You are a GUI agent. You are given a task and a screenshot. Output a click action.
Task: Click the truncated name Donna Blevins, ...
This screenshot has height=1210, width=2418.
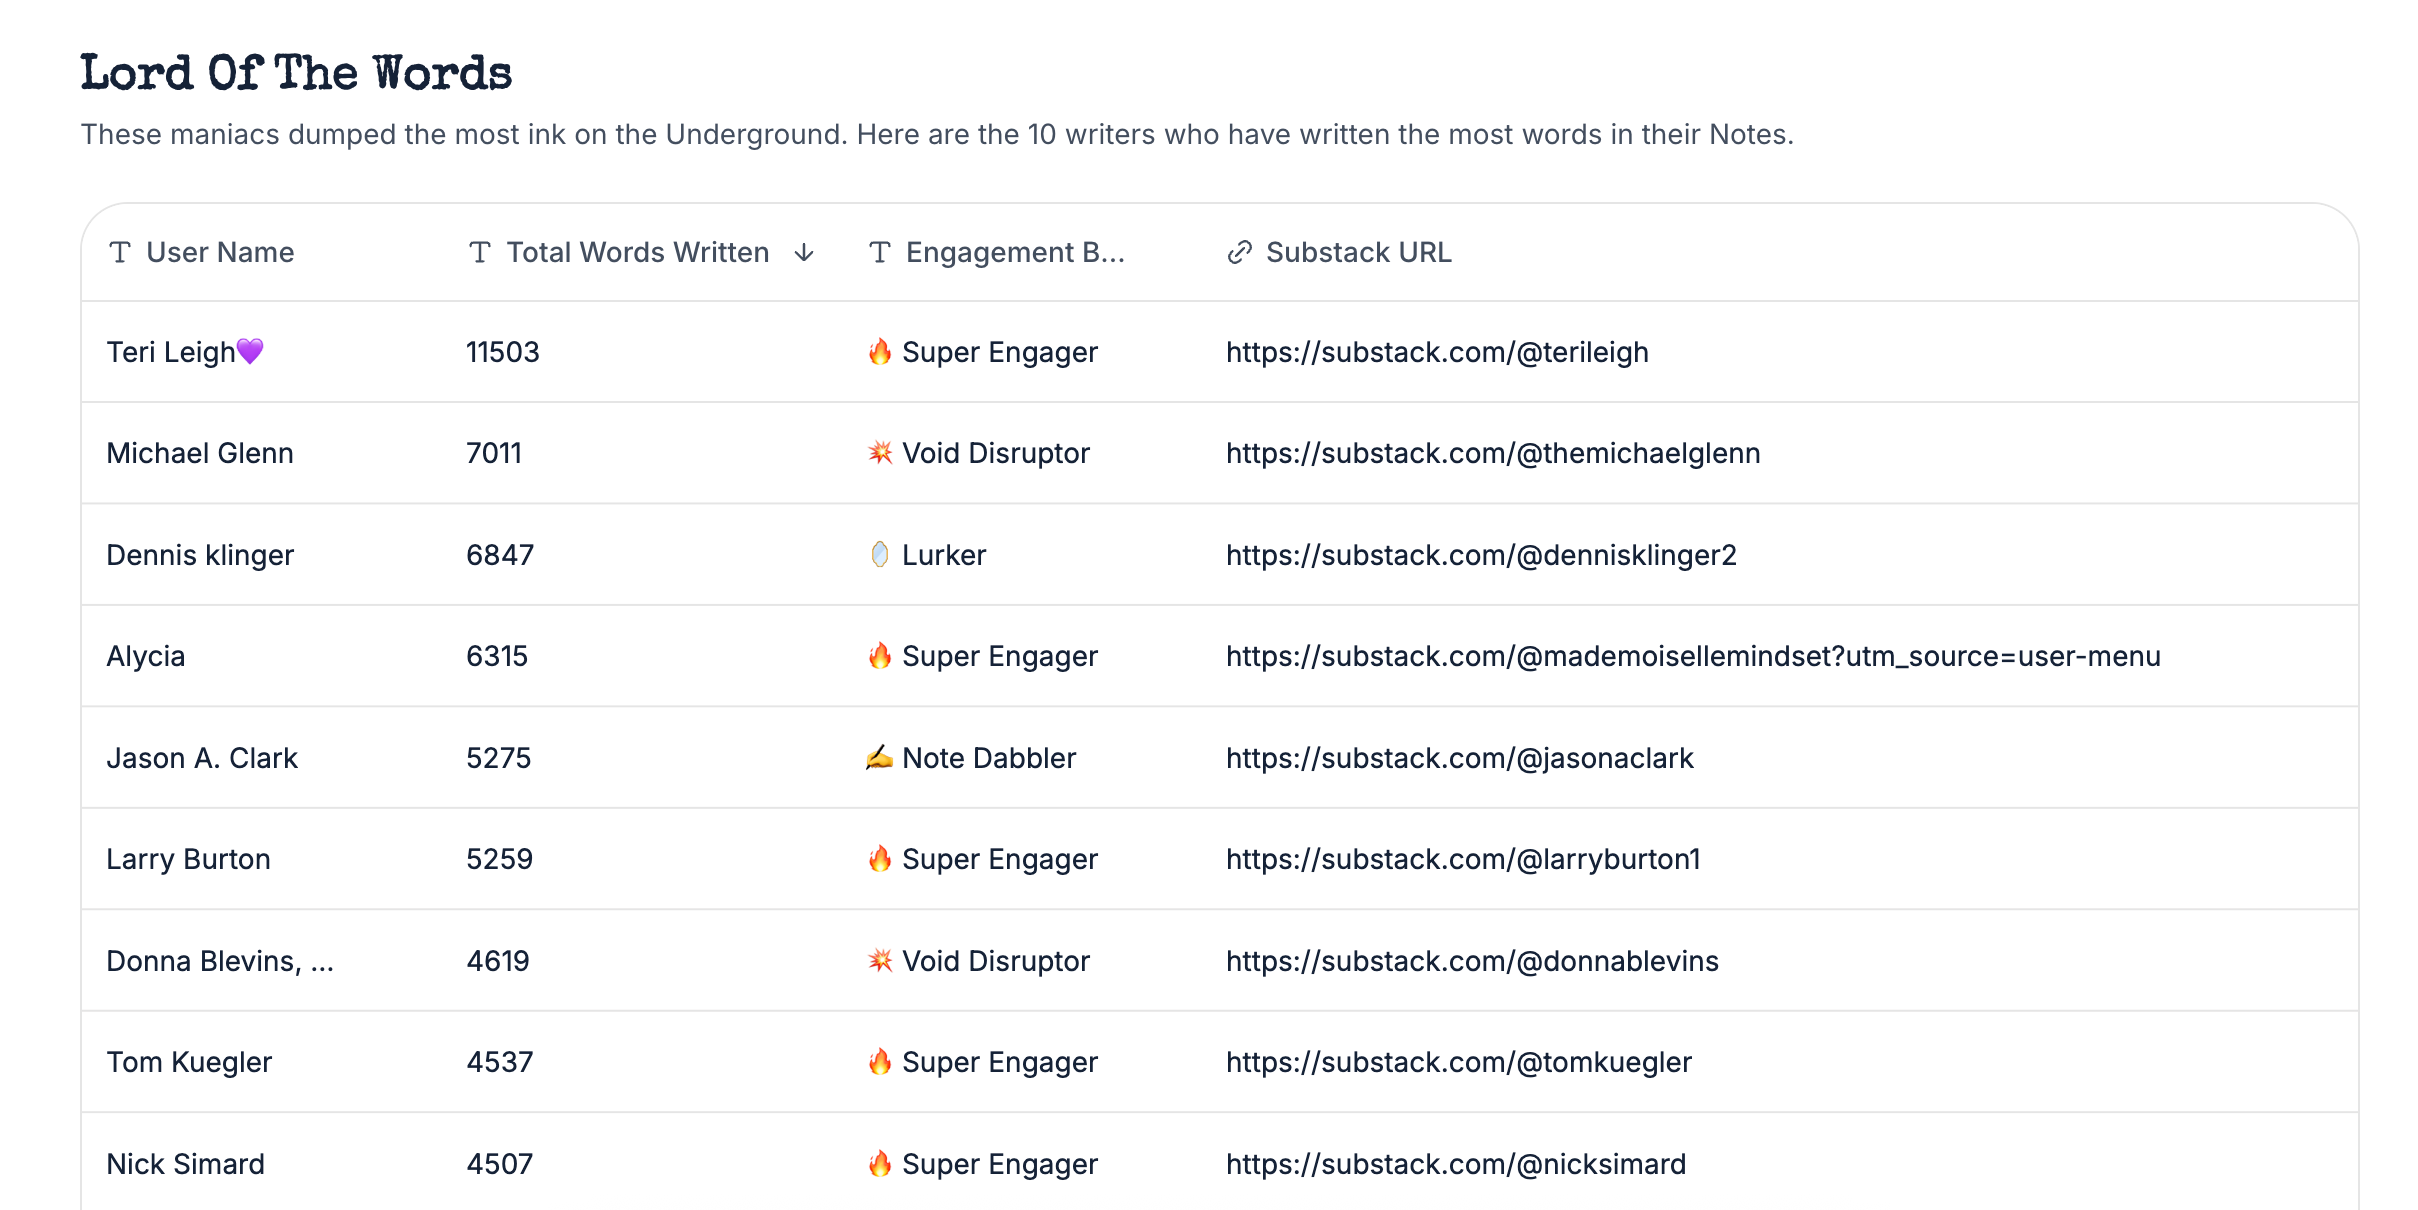click(220, 961)
